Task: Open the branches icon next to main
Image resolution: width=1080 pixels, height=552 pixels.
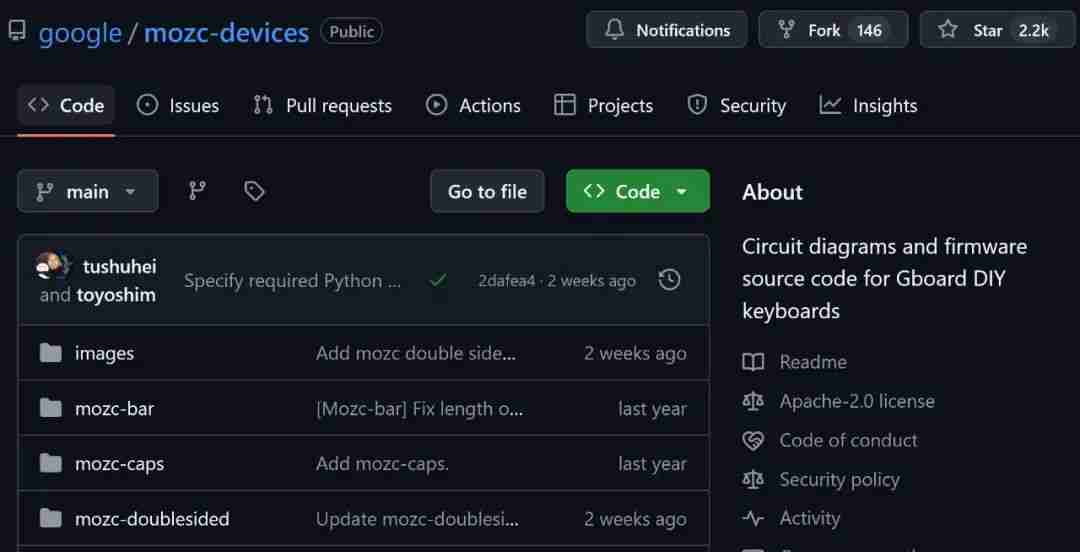Action: click(x=198, y=191)
